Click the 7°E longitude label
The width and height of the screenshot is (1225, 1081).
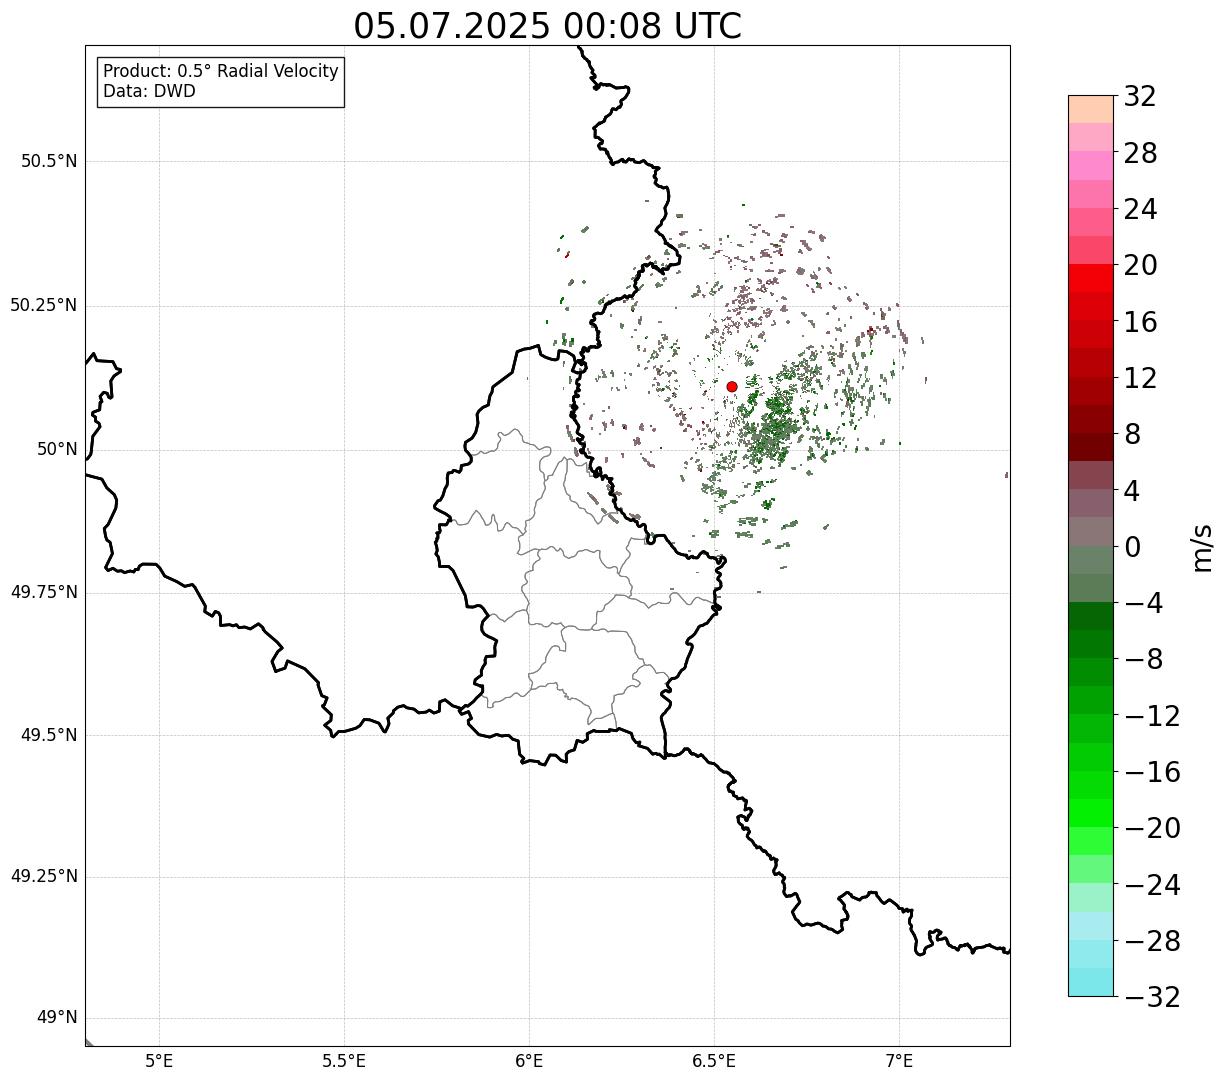[899, 1061]
